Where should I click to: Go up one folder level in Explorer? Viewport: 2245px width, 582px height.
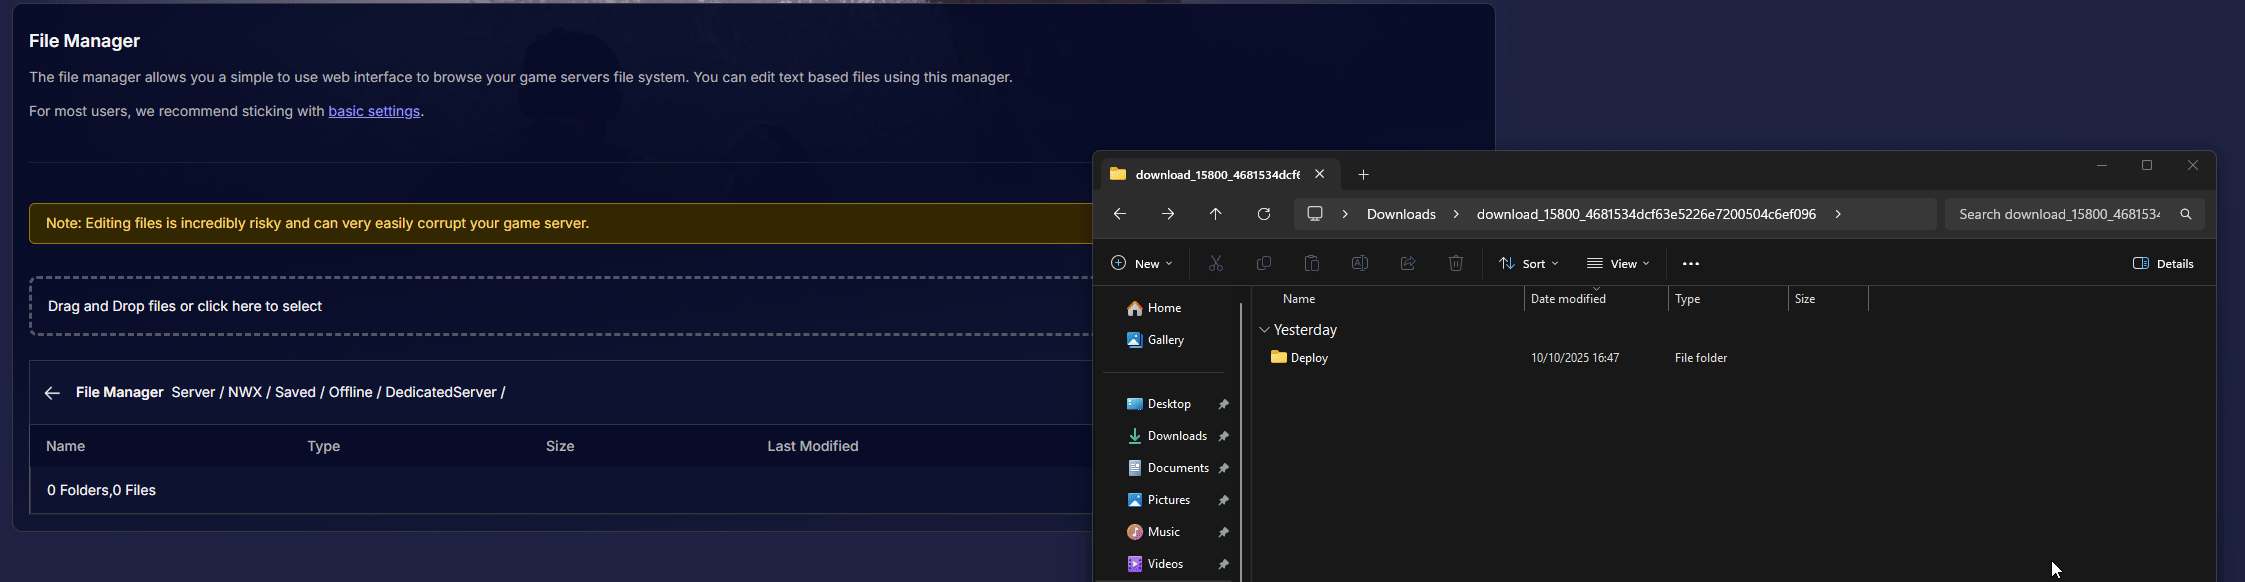[1216, 214]
